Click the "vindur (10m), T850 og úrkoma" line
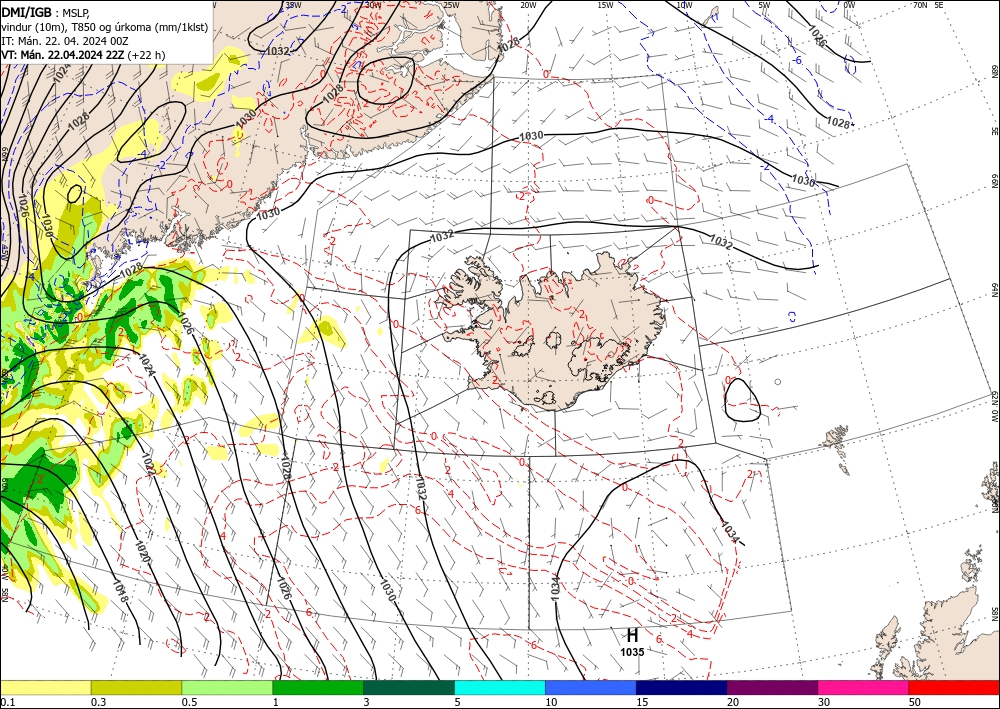 pos(105,26)
